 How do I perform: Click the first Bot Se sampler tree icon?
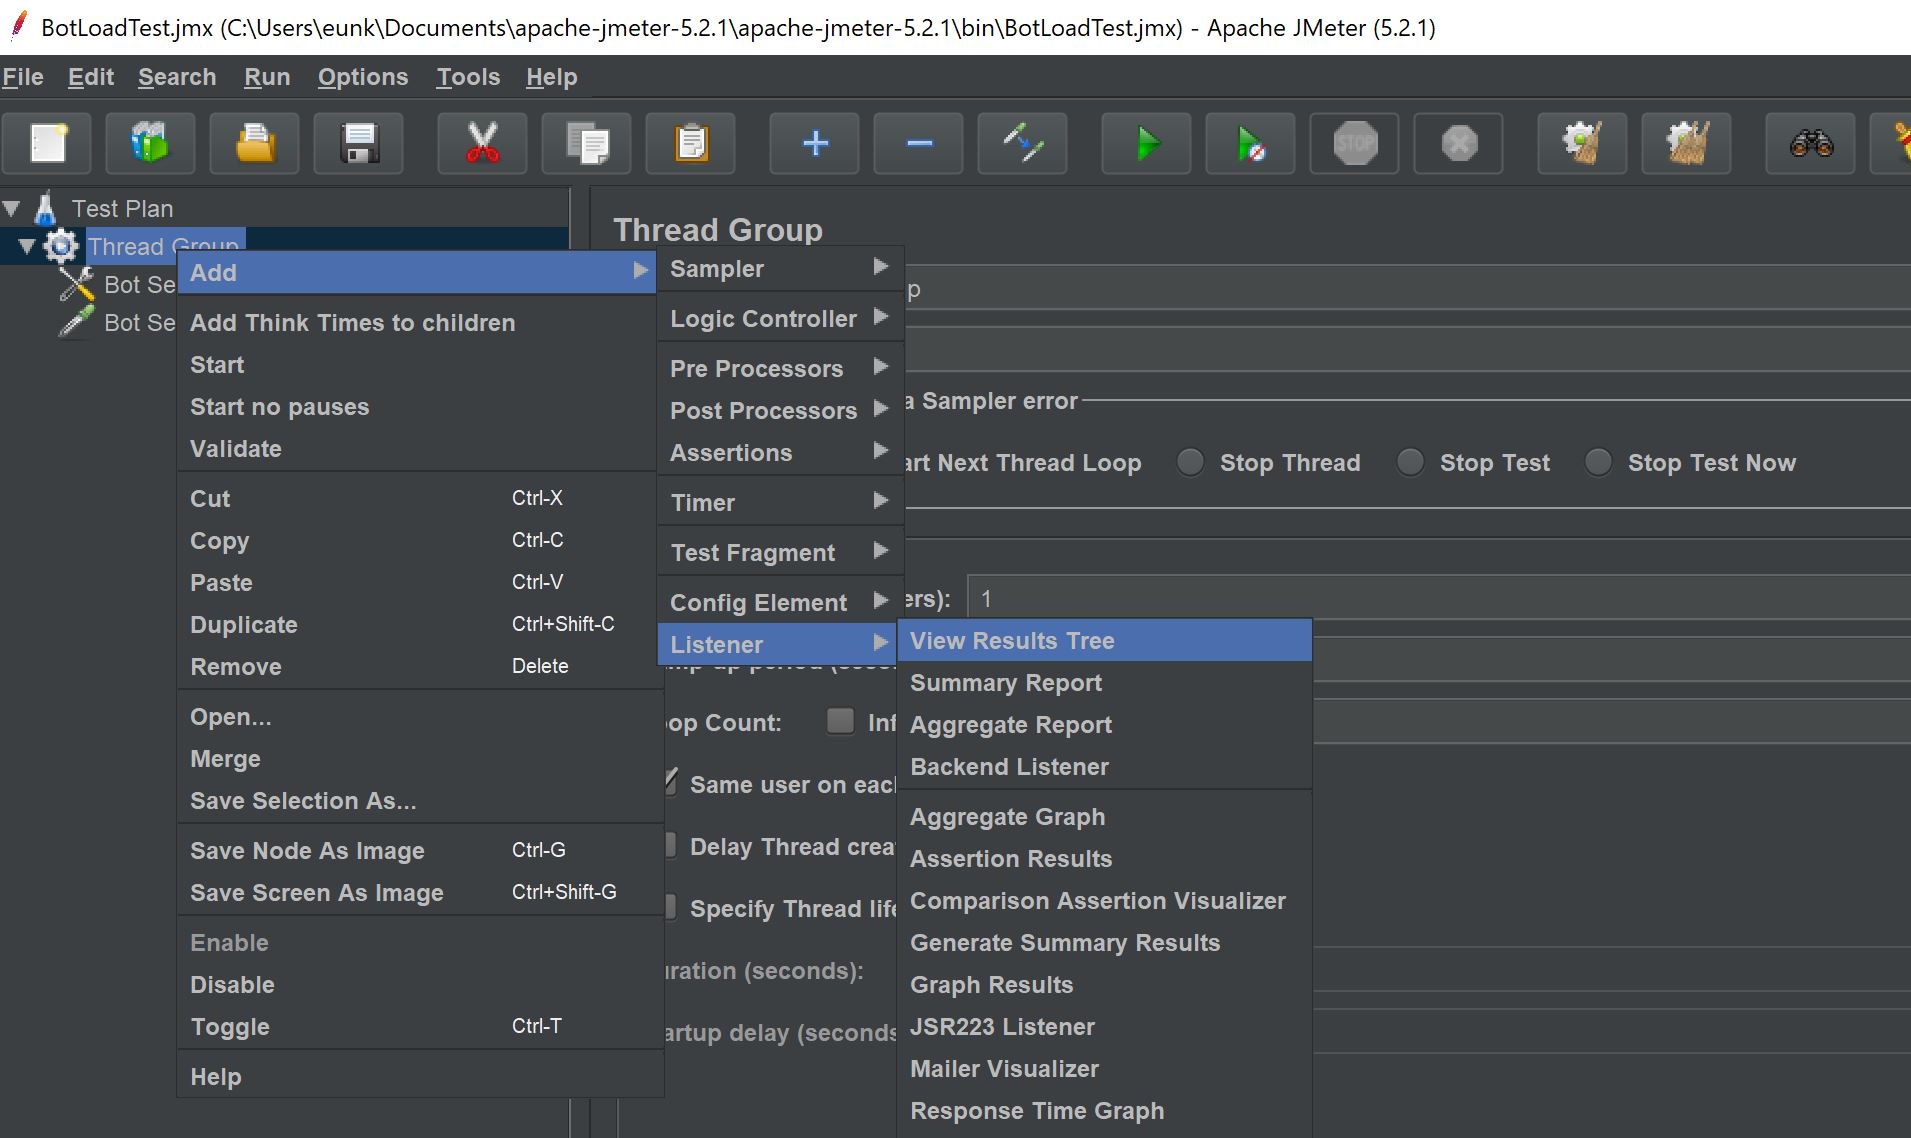(77, 284)
